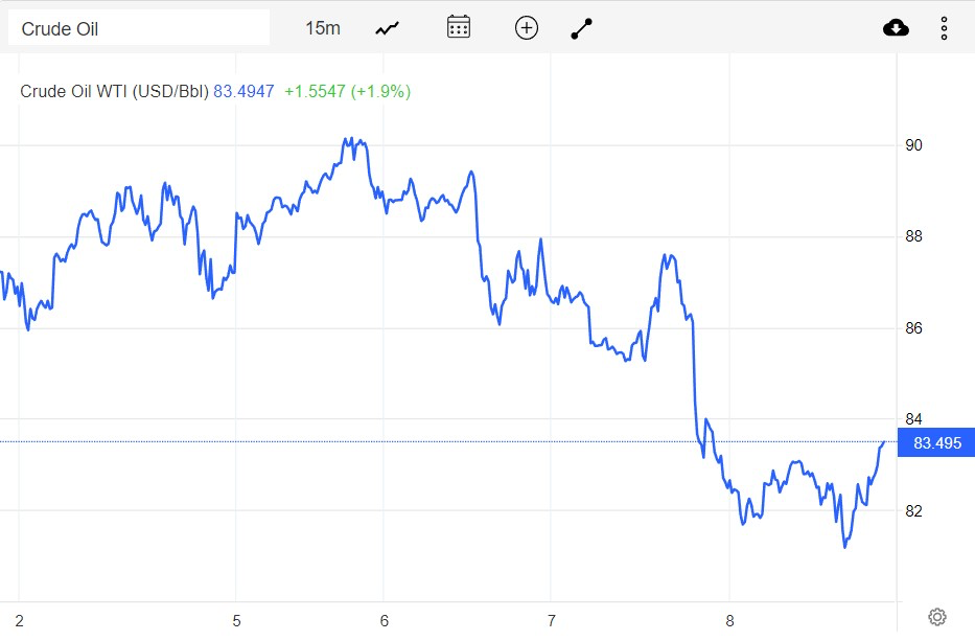Open the chart type line icon

[x=387, y=28]
